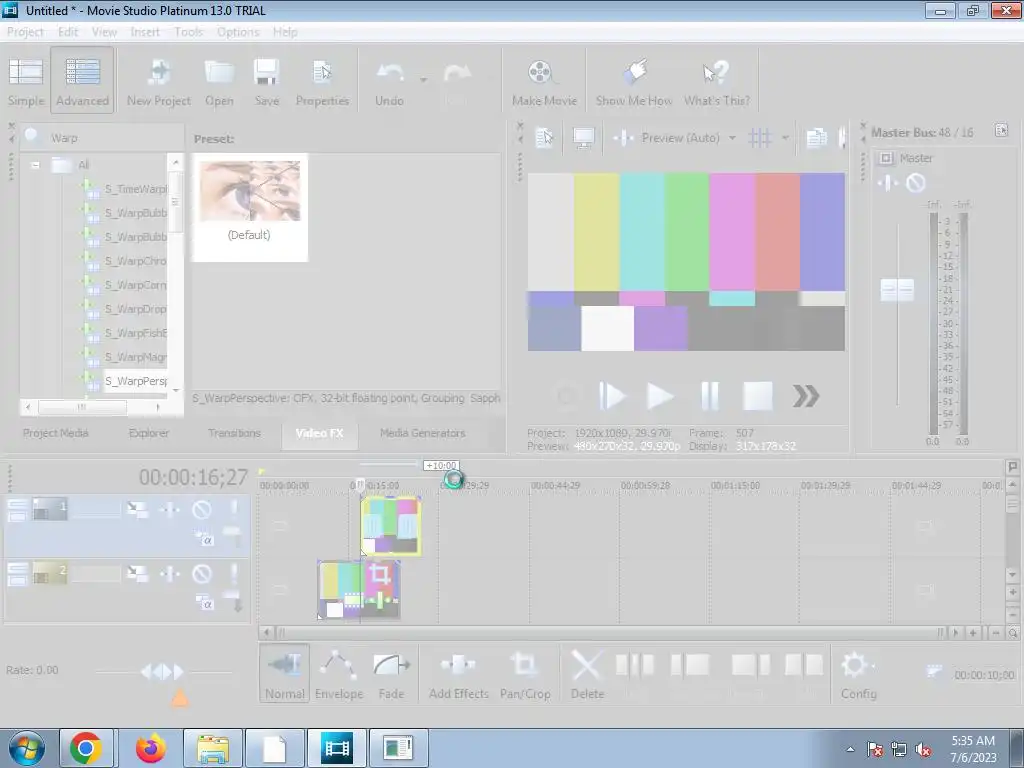Switch to Advanced editing mode
The width and height of the screenshot is (1024, 768).
82,82
